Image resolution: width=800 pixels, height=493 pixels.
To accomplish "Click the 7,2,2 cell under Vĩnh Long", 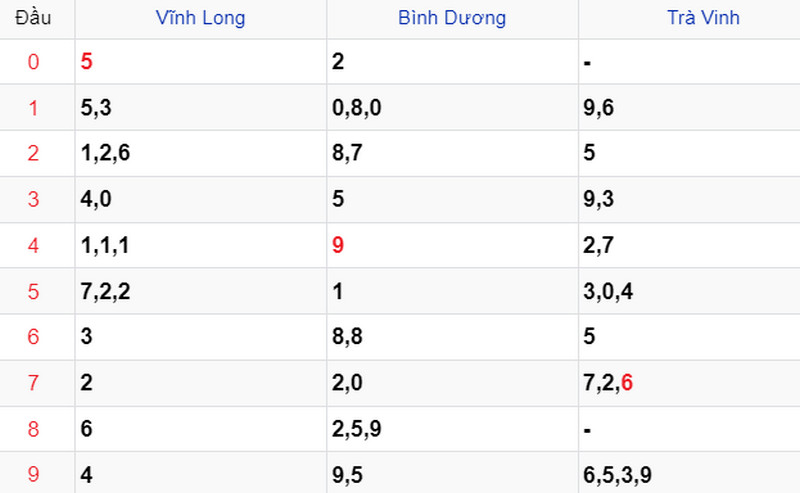I will (x=201, y=291).
